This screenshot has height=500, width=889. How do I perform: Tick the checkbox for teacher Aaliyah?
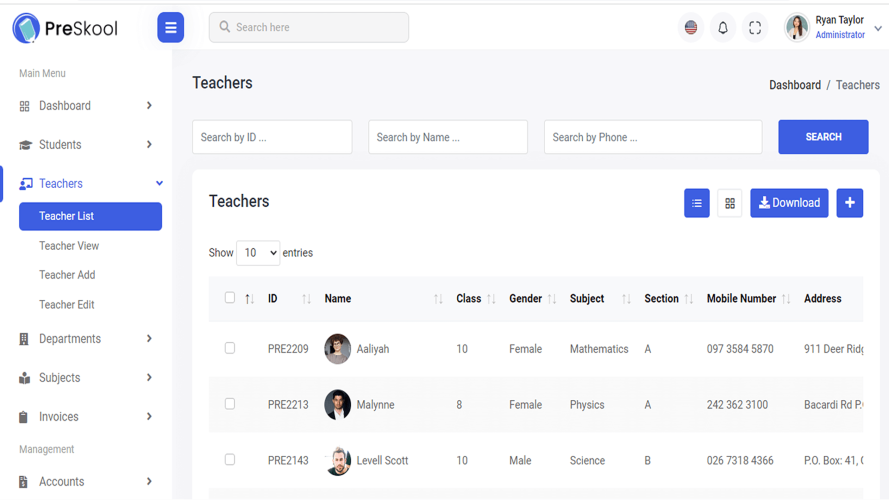(x=230, y=348)
